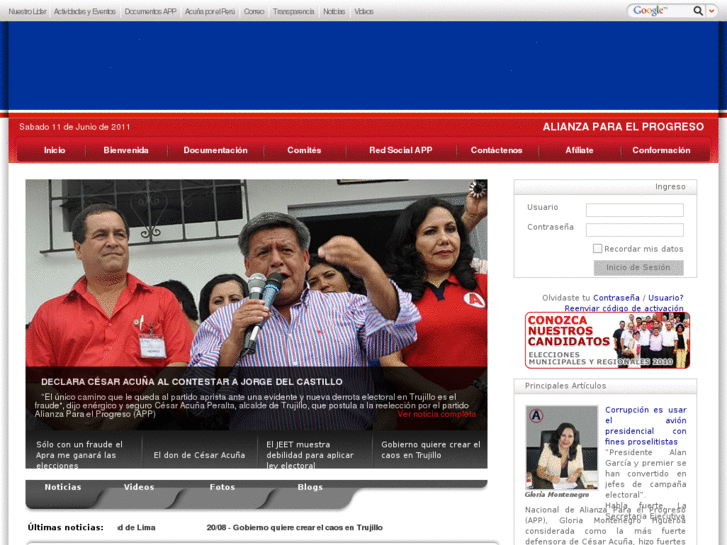
Task: Click Reenviar código de activación link
Action: tap(624, 308)
